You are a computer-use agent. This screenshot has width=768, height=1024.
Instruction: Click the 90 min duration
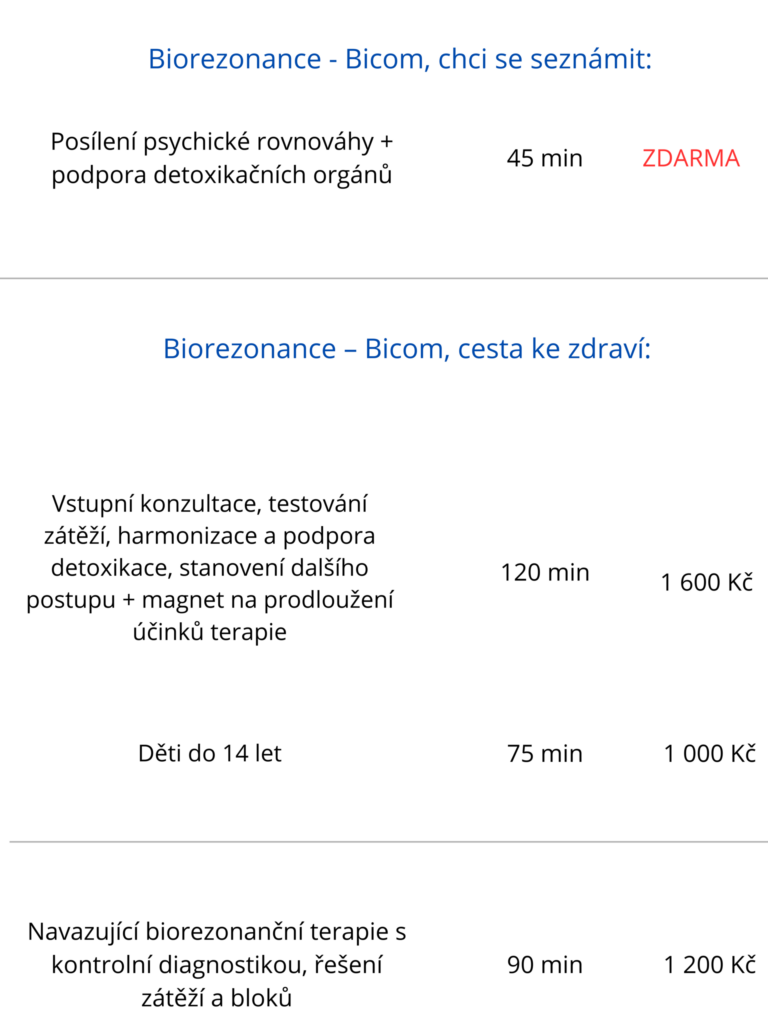pos(544,965)
